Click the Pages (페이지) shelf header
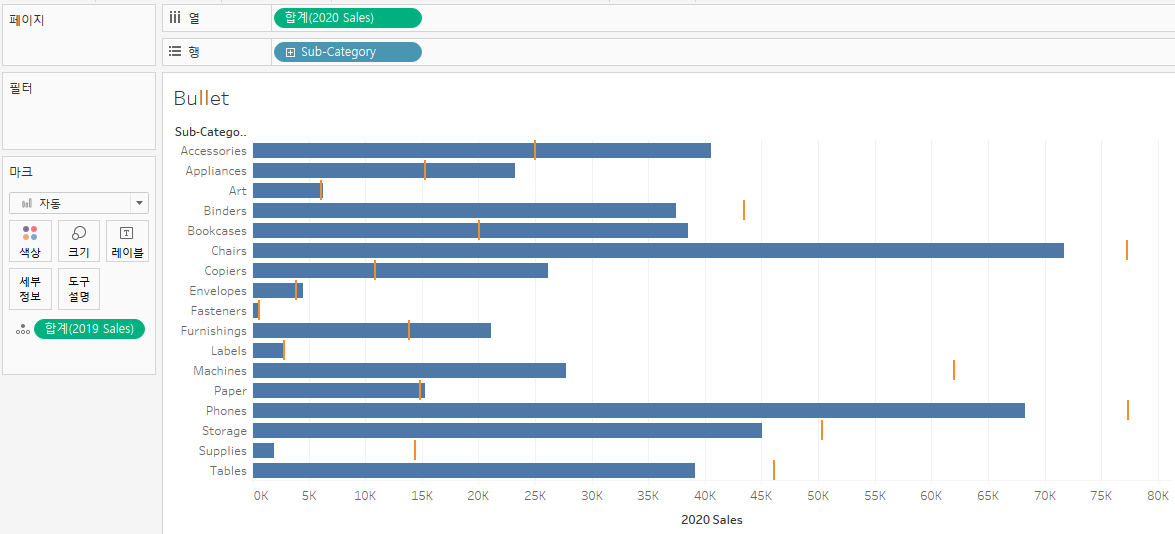This screenshot has width=1175, height=534. (x=26, y=20)
